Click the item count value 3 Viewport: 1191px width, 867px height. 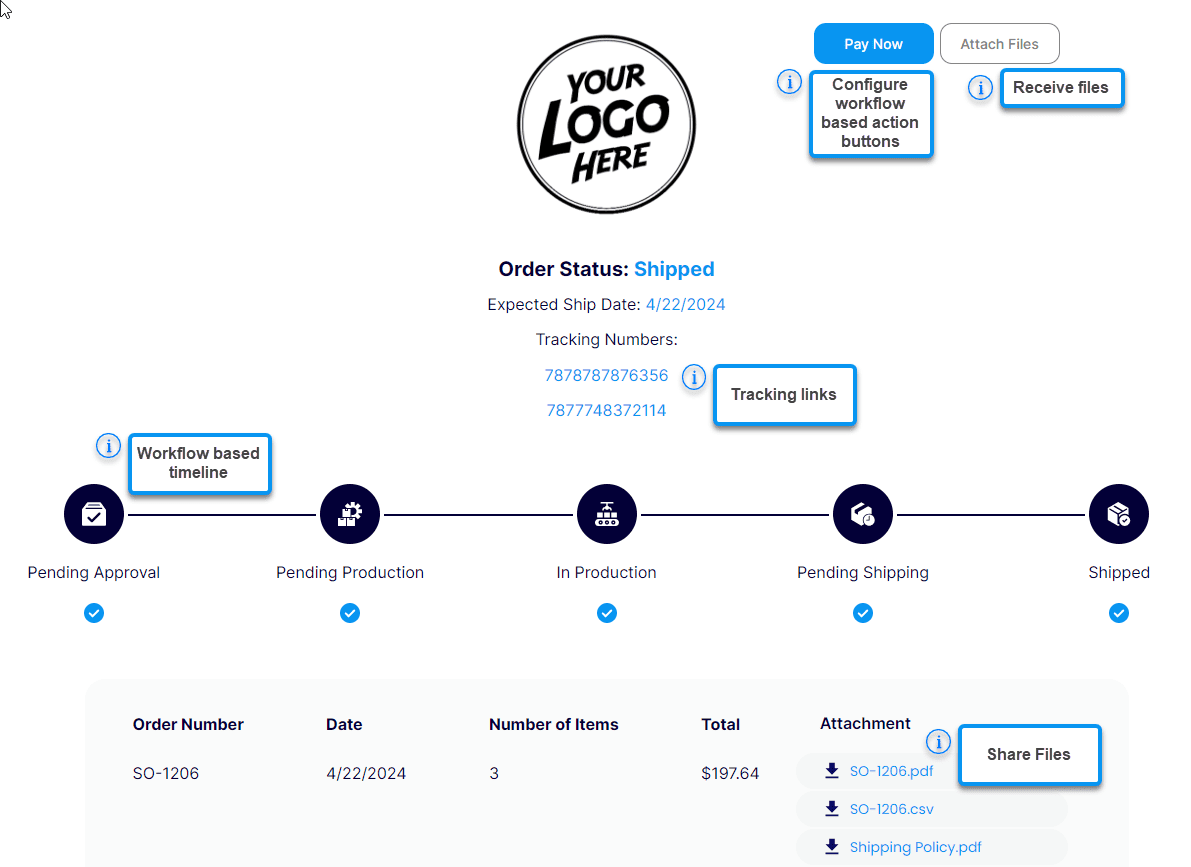click(x=494, y=774)
